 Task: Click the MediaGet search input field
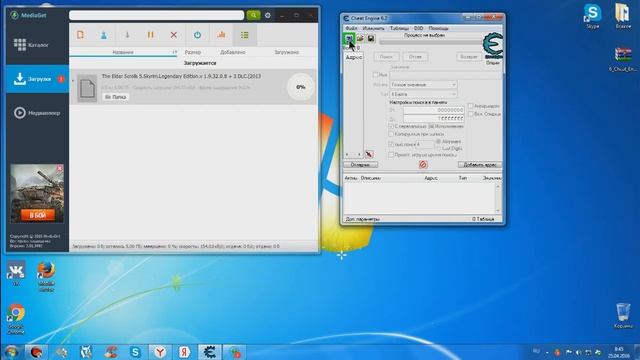(157, 15)
